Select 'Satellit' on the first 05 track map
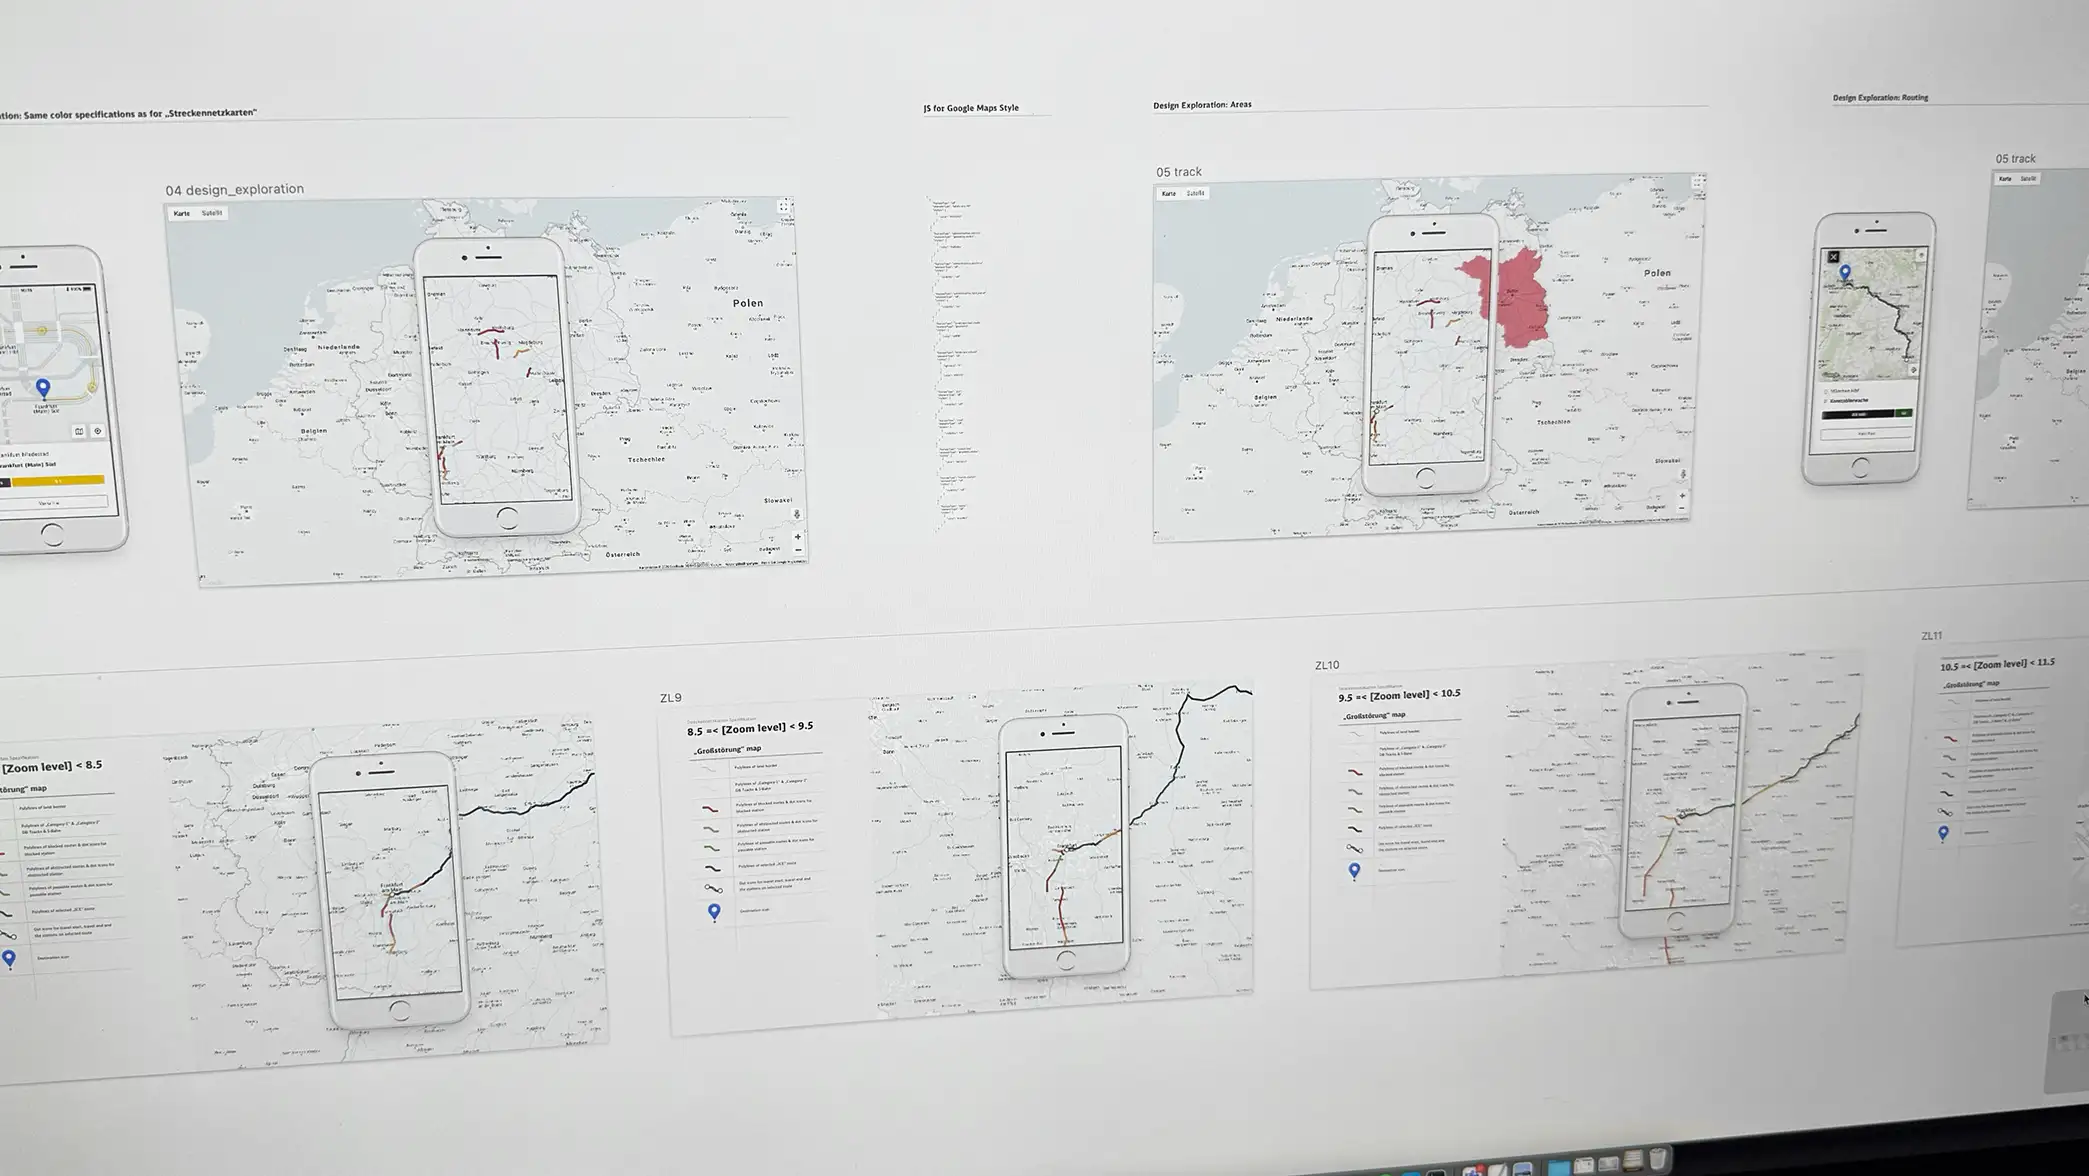 (1195, 193)
